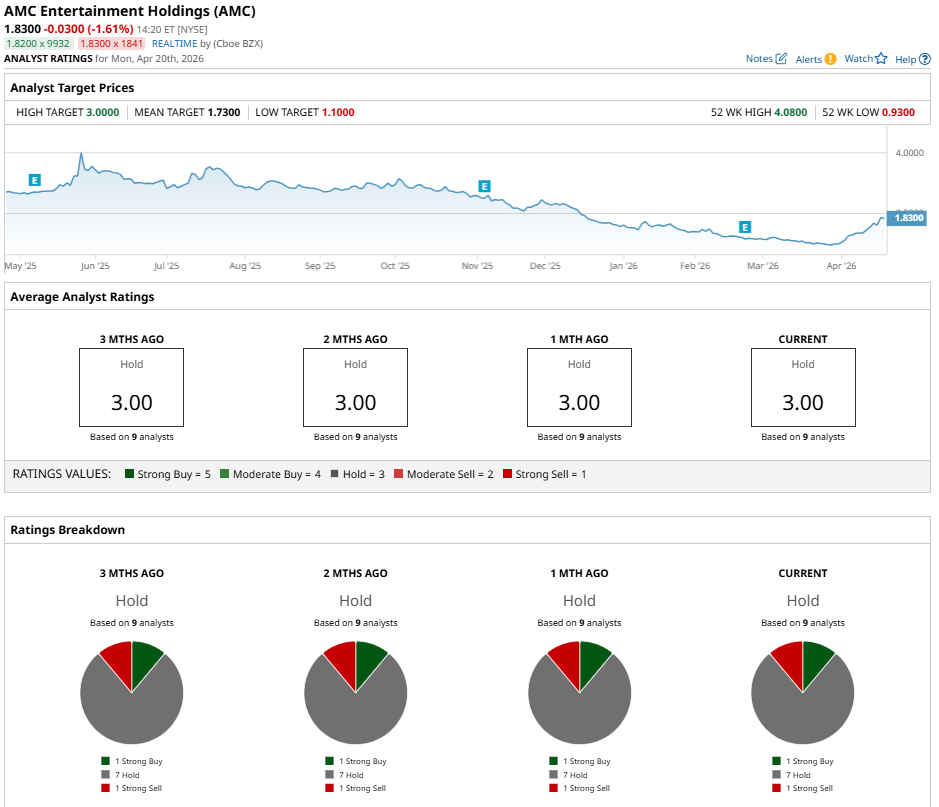Click the 1 MTH AGO average rating box

[x=579, y=387]
